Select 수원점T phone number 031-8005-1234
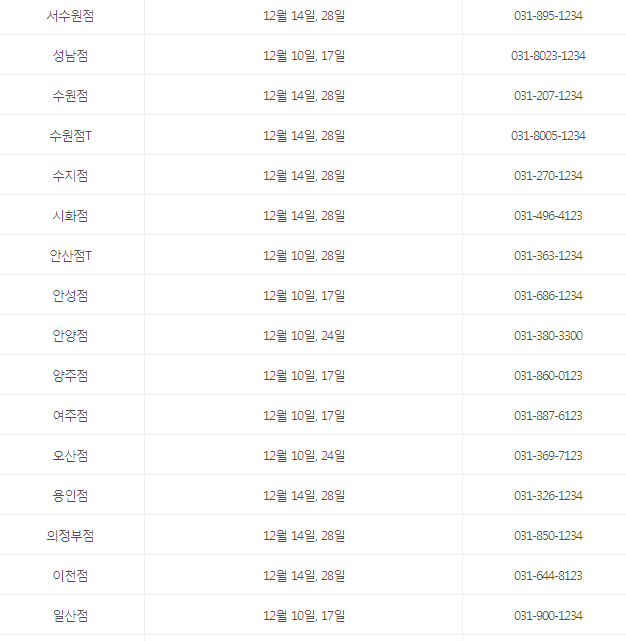 [x=548, y=136]
